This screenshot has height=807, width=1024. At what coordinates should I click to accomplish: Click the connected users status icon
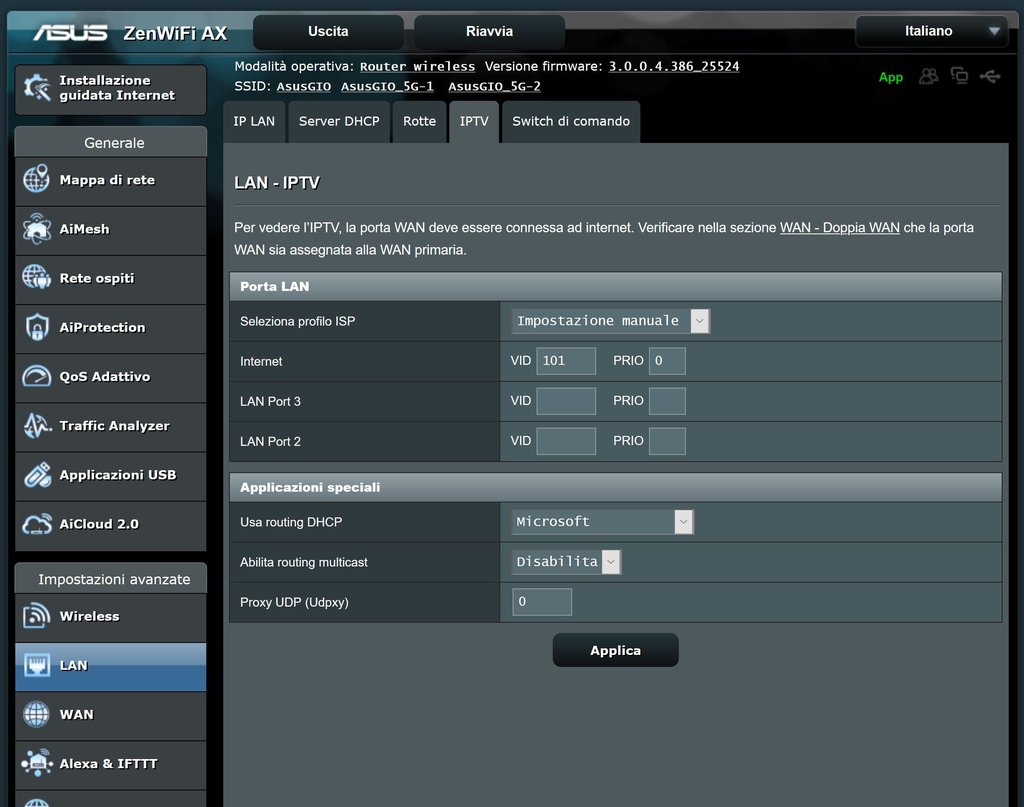tap(929, 76)
